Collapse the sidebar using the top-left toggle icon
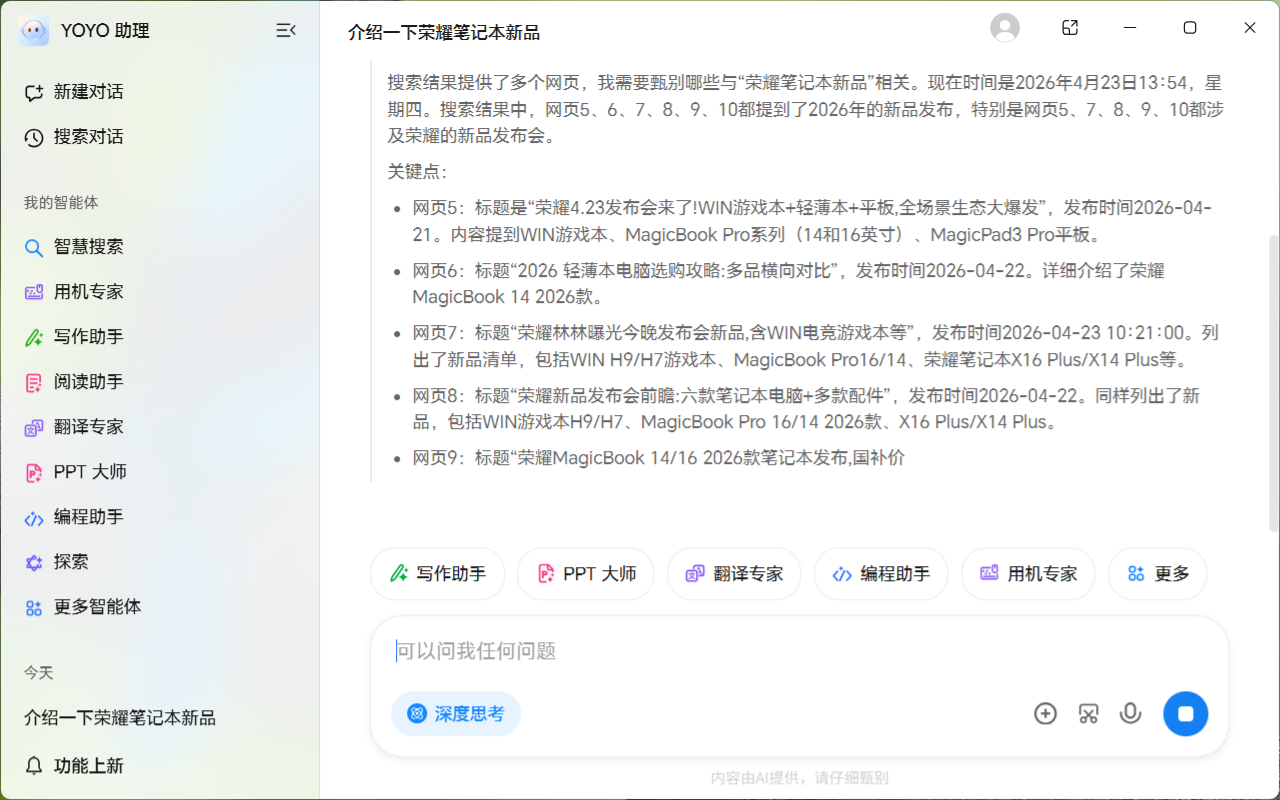 [x=286, y=31]
